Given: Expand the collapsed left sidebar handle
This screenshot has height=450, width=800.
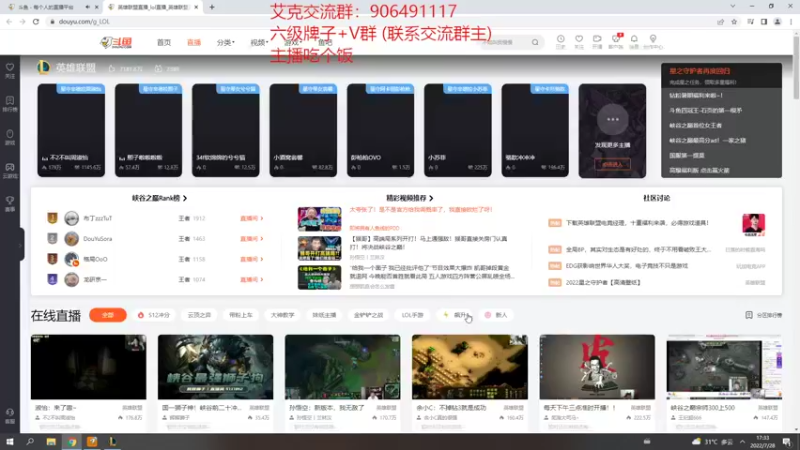Looking at the screenshot, I should click(20, 245).
